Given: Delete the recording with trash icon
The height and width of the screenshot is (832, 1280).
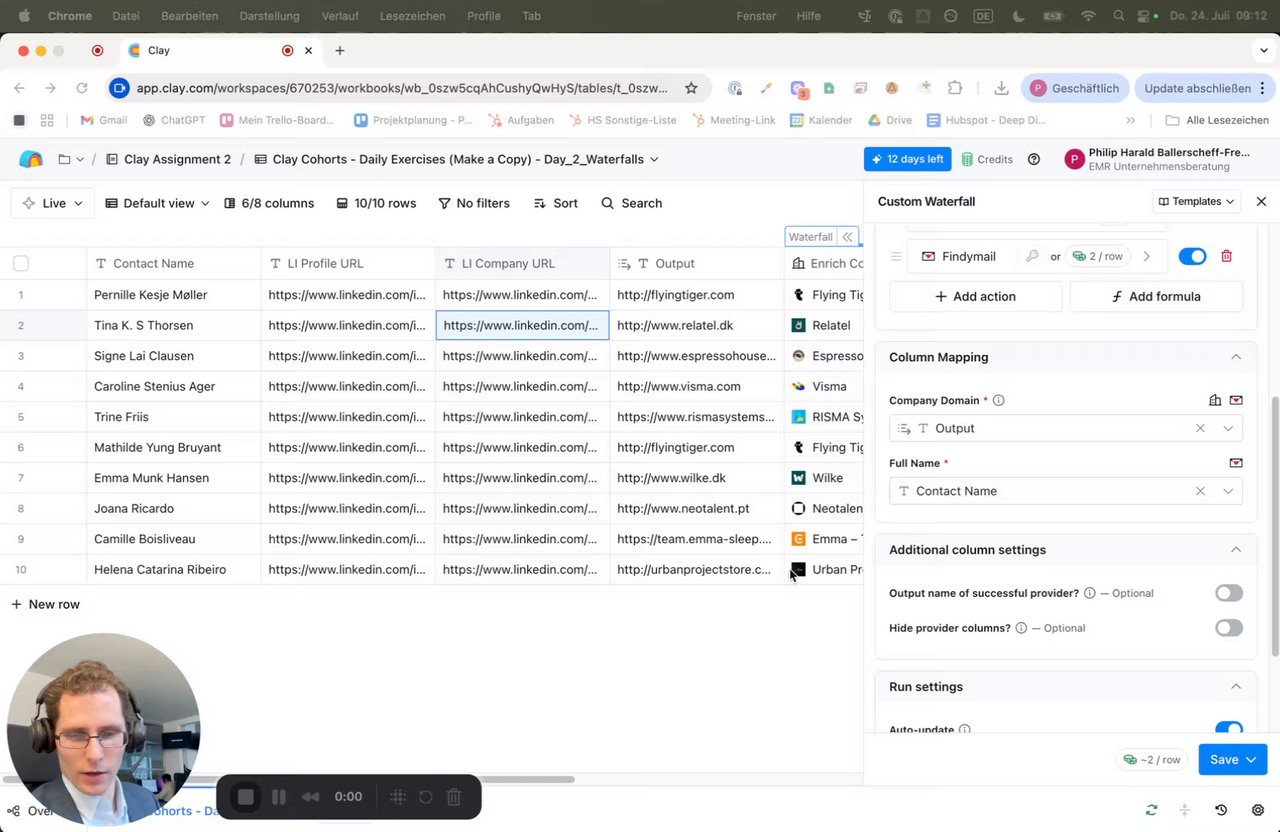Looking at the screenshot, I should point(453,797).
